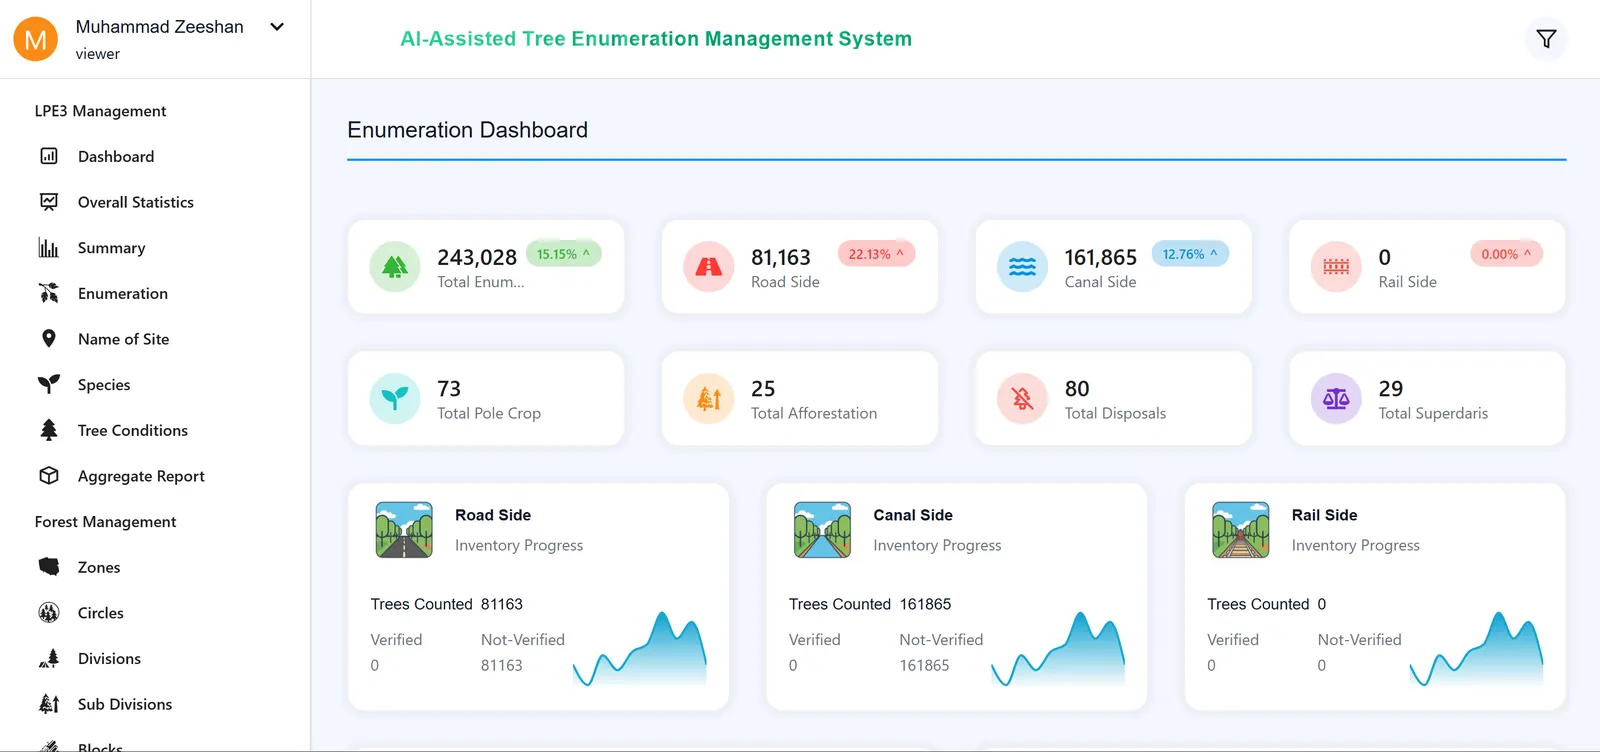Image resolution: width=1600 pixels, height=752 pixels.
Task: Expand the Muhammad Zeeshan account dropdown arrow
Action: tap(277, 27)
